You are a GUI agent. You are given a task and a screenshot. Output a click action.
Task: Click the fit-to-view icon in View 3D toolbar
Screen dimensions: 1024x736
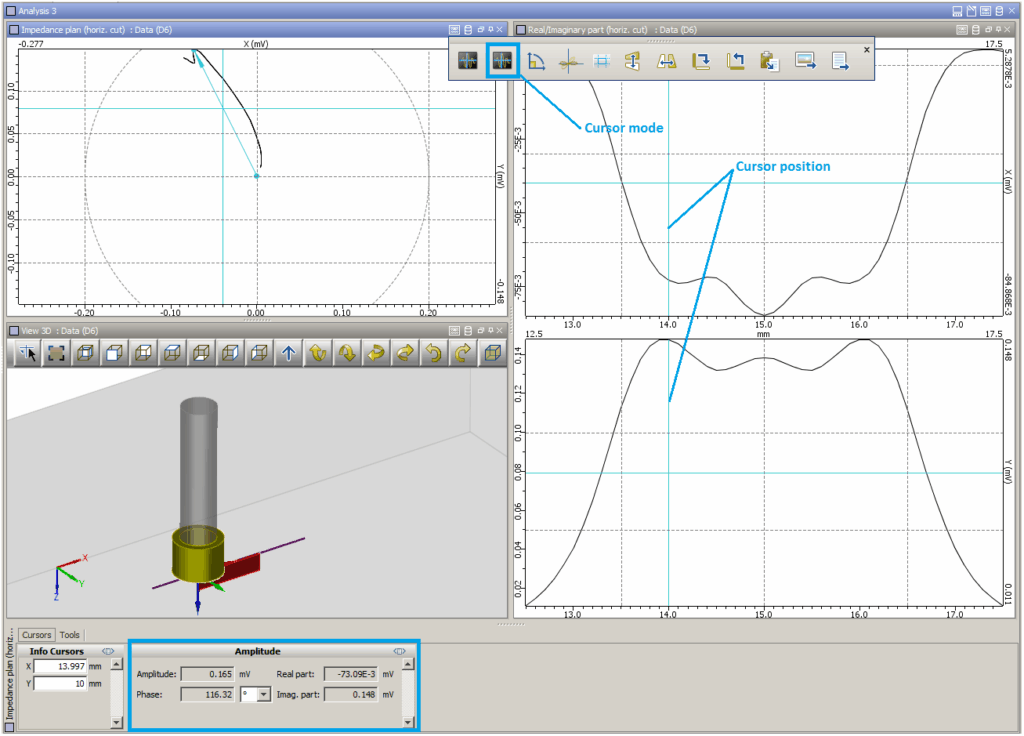tap(55, 353)
